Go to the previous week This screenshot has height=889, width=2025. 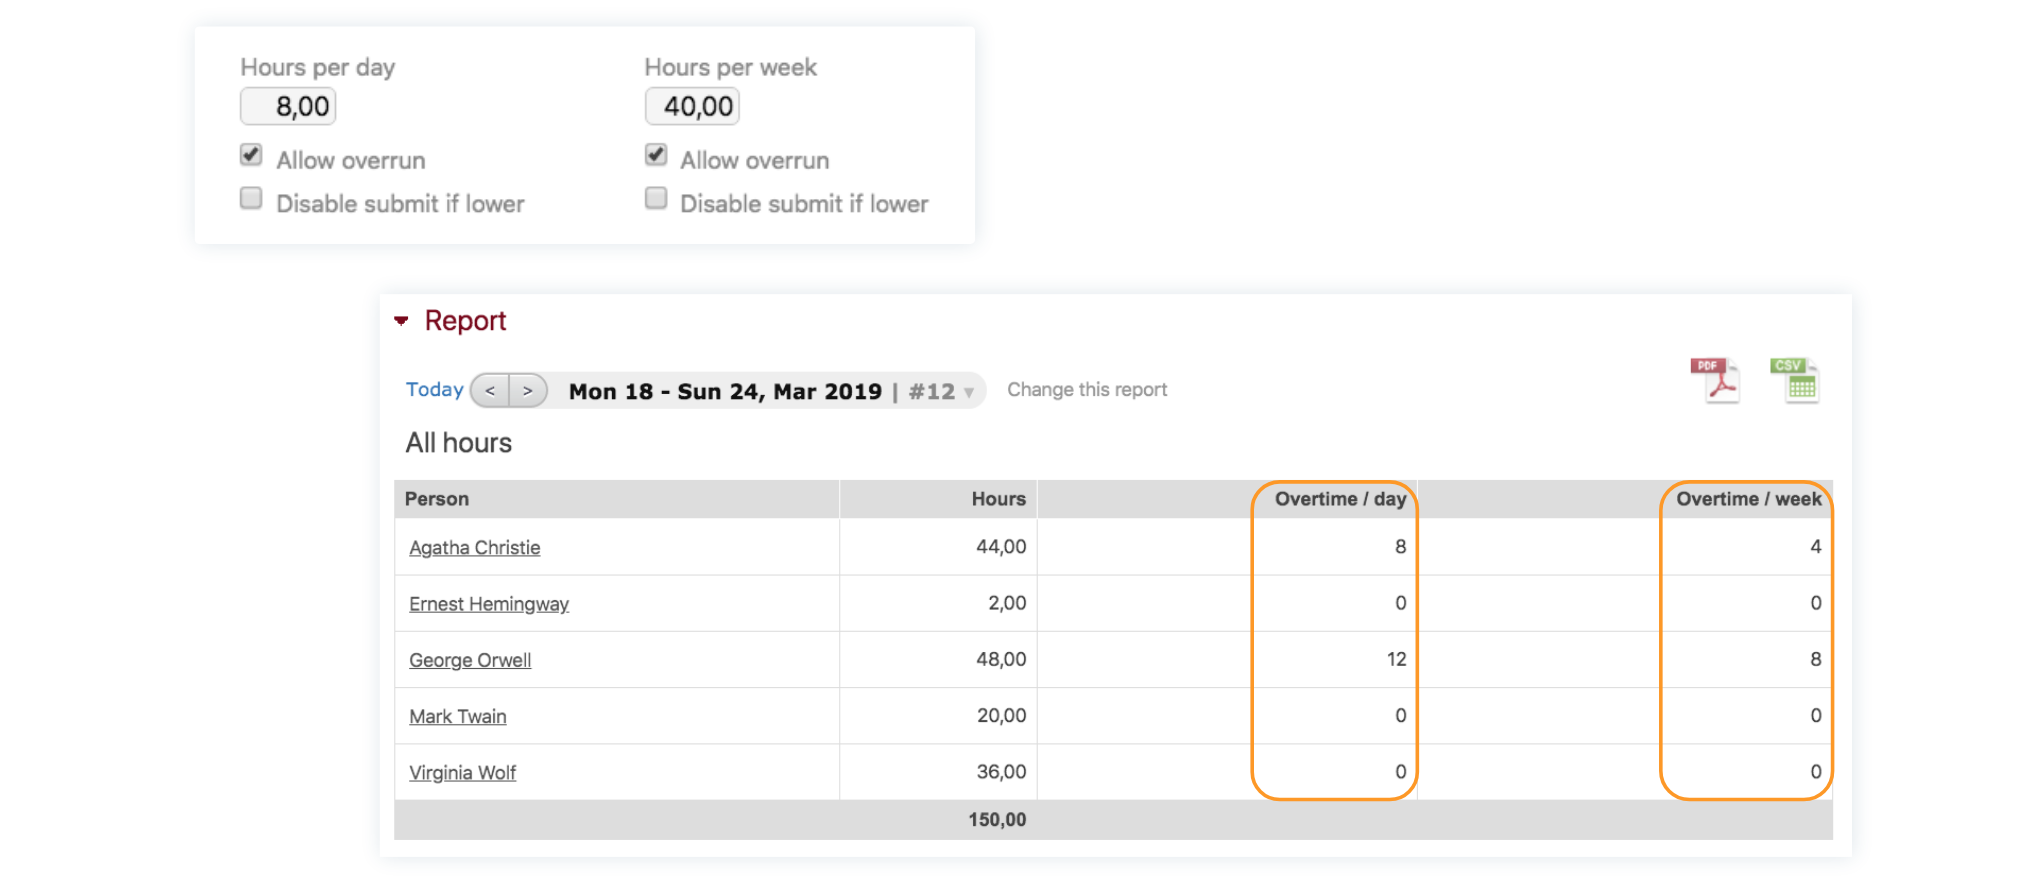click(x=490, y=390)
